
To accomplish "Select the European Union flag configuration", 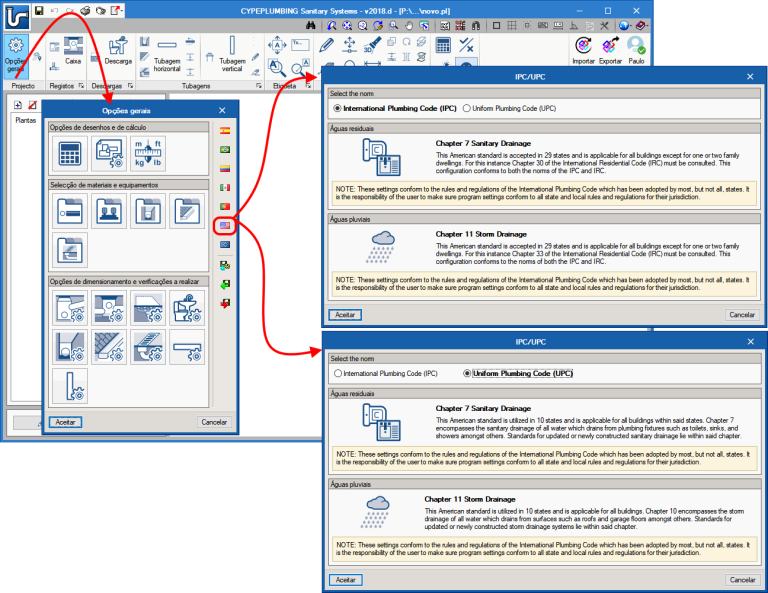I will [225, 244].
